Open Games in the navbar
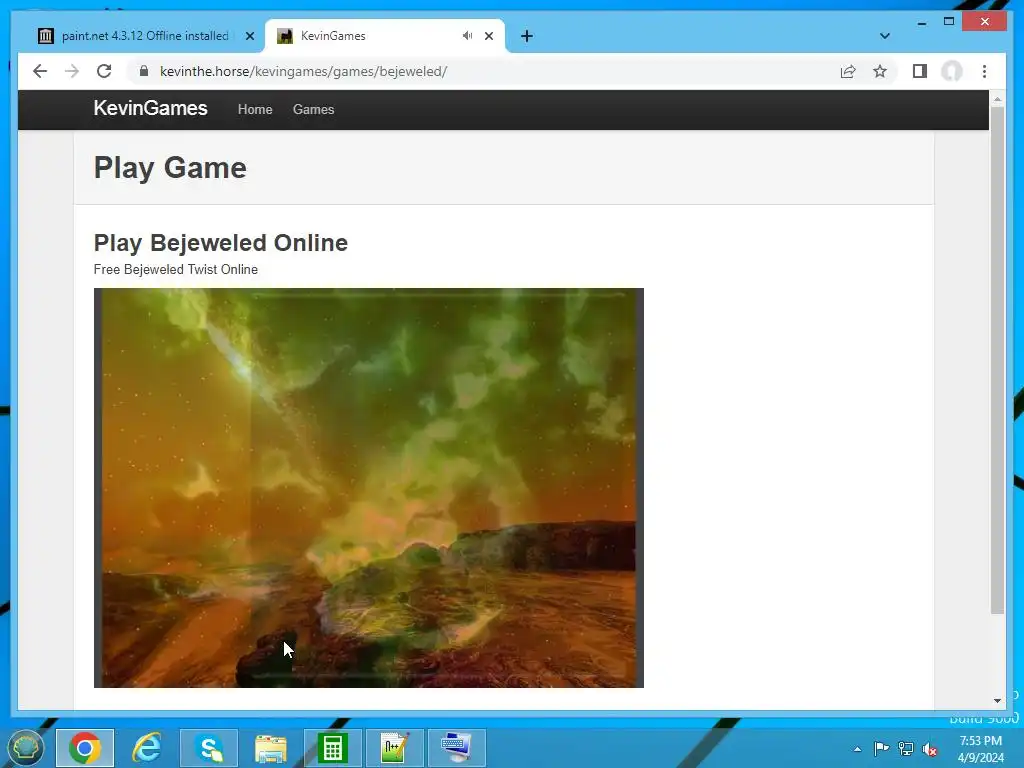 313,110
